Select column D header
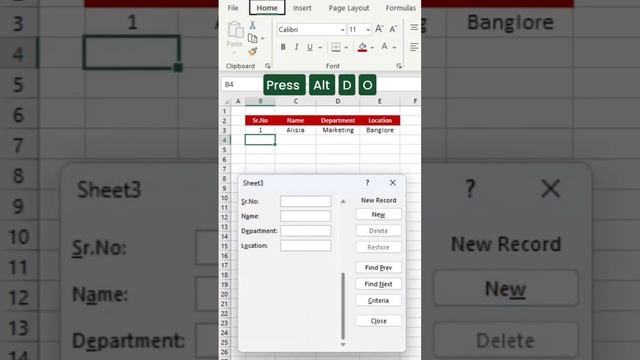 click(x=338, y=101)
